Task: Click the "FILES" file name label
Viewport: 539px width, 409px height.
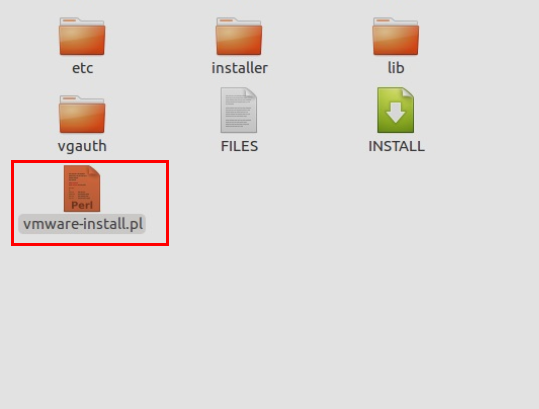Action: 239,146
